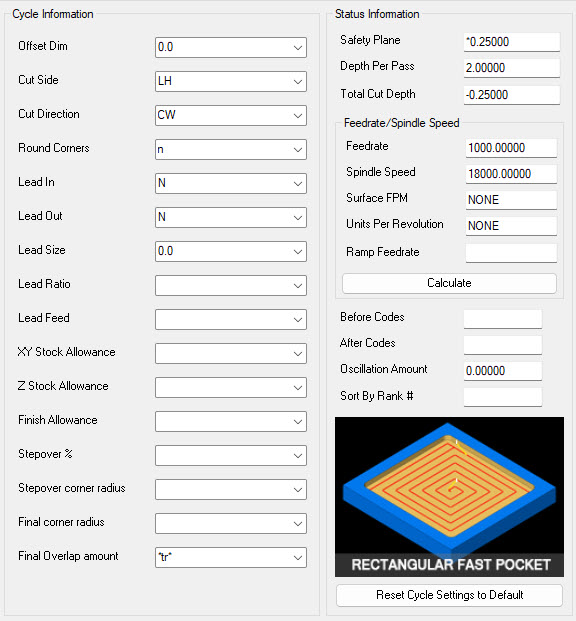Expand the XY Stock Allowance dropdown

(231, 354)
